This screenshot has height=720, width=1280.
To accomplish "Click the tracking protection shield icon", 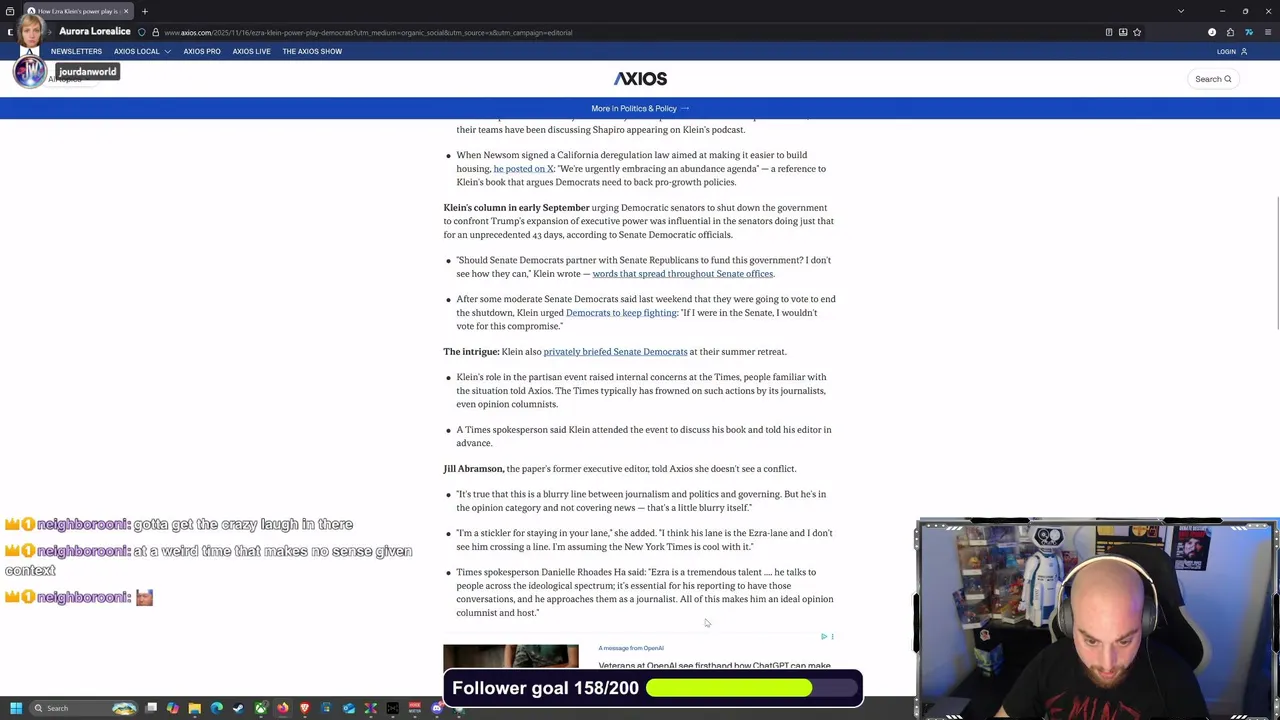I will pyautogui.click(x=141, y=32).
